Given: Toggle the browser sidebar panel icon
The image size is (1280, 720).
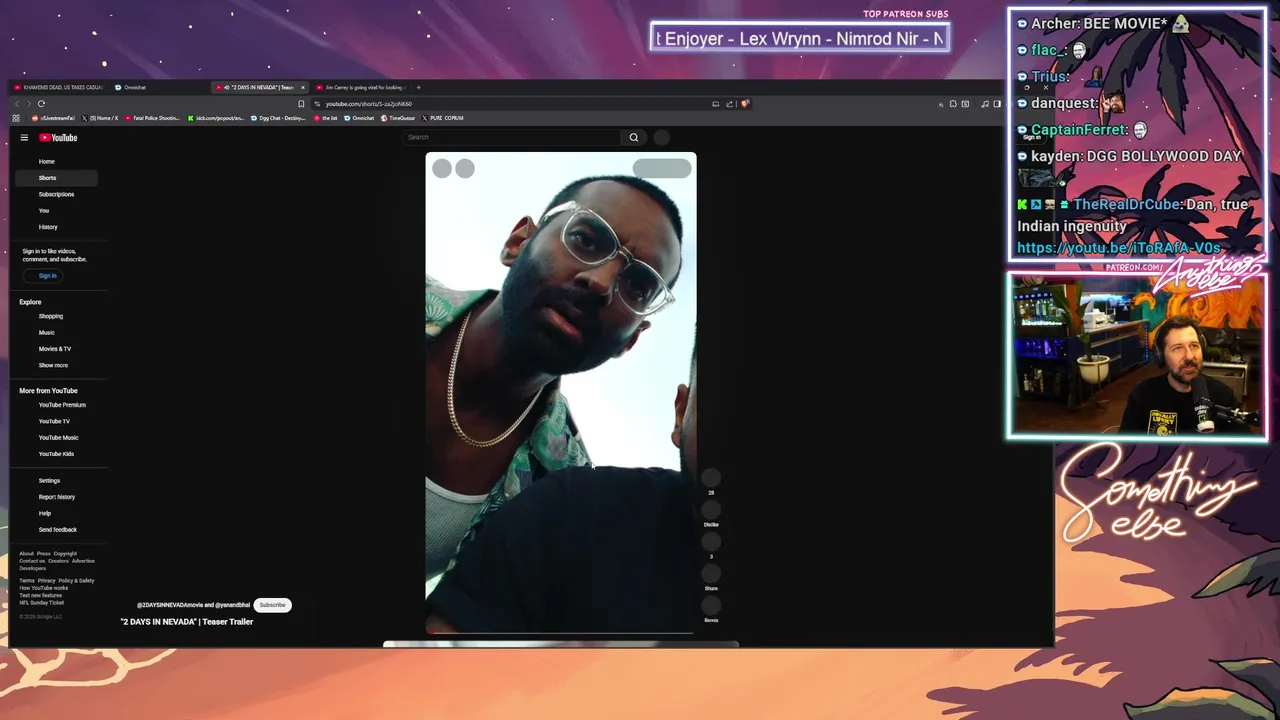Looking at the screenshot, I should (x=997, y=104).
